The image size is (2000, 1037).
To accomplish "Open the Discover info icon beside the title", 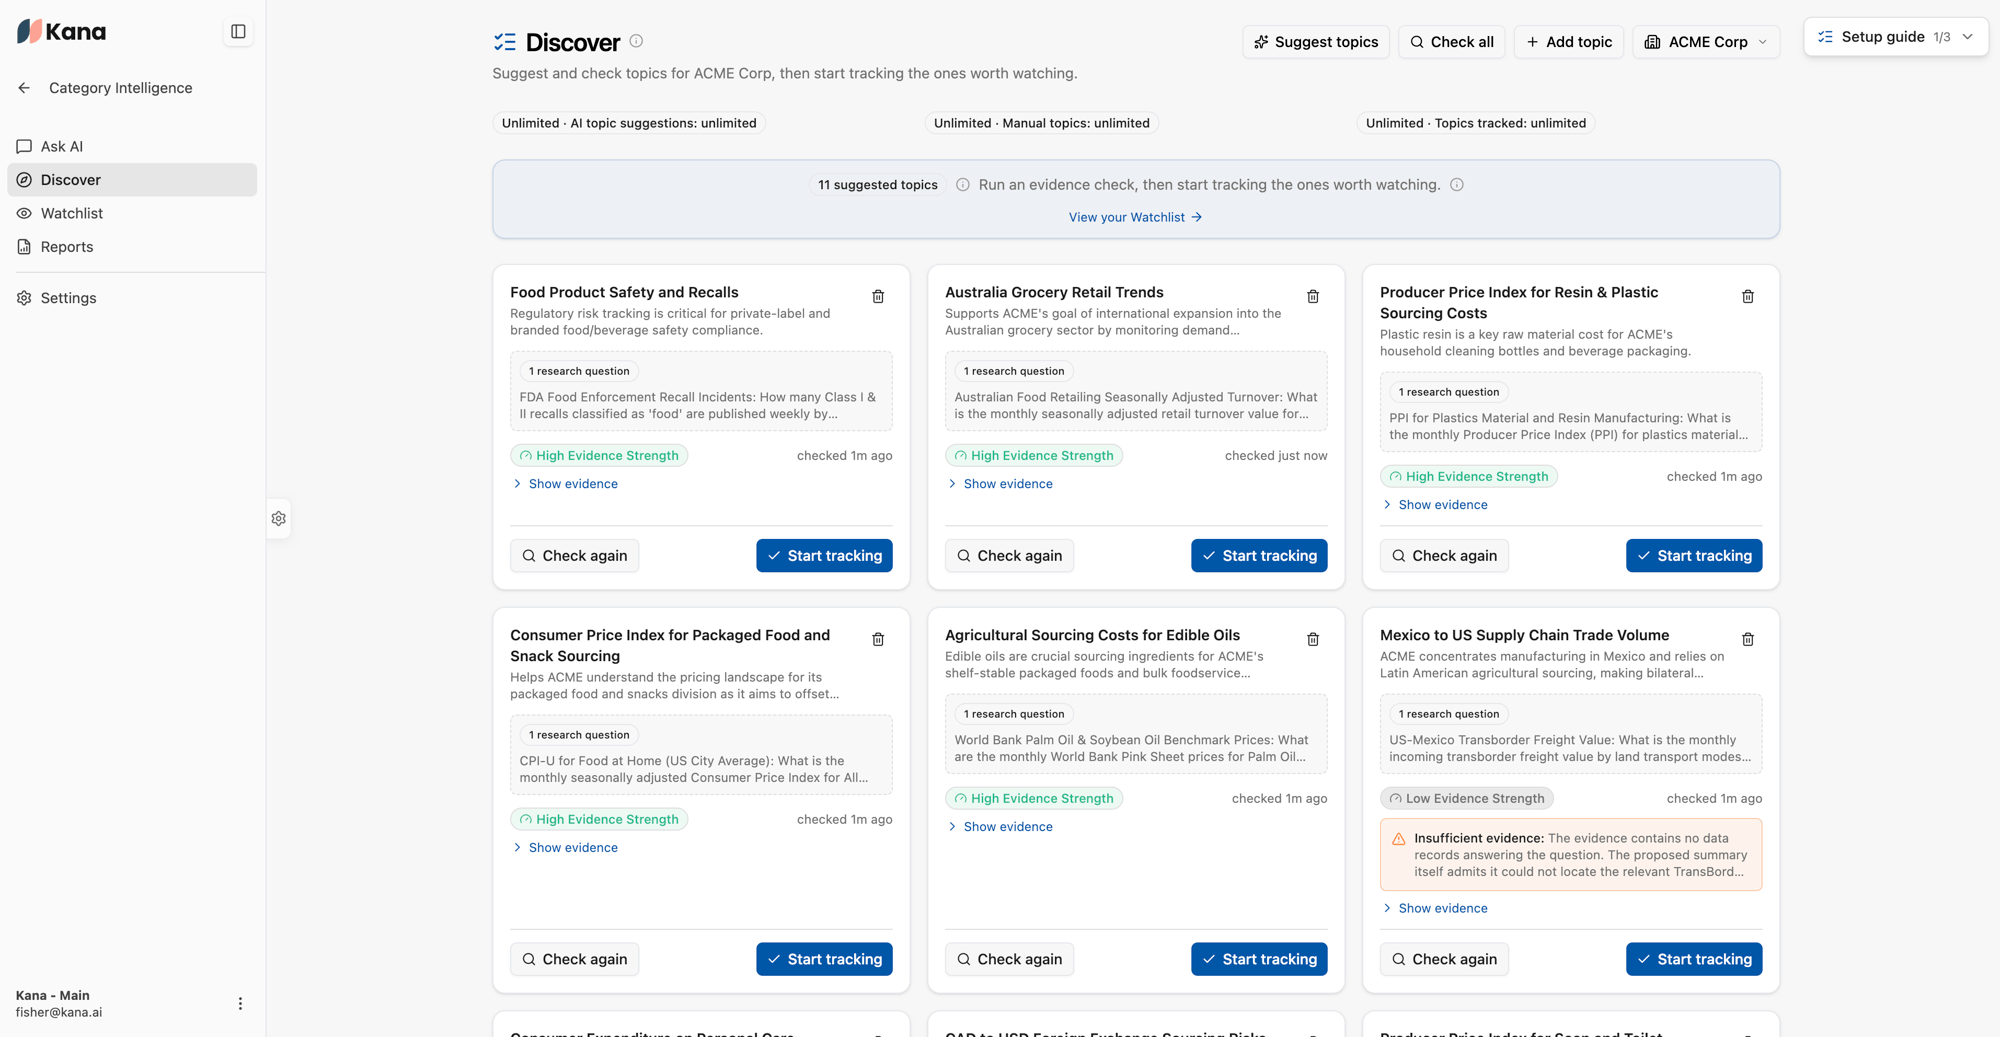I will [636, 41].
